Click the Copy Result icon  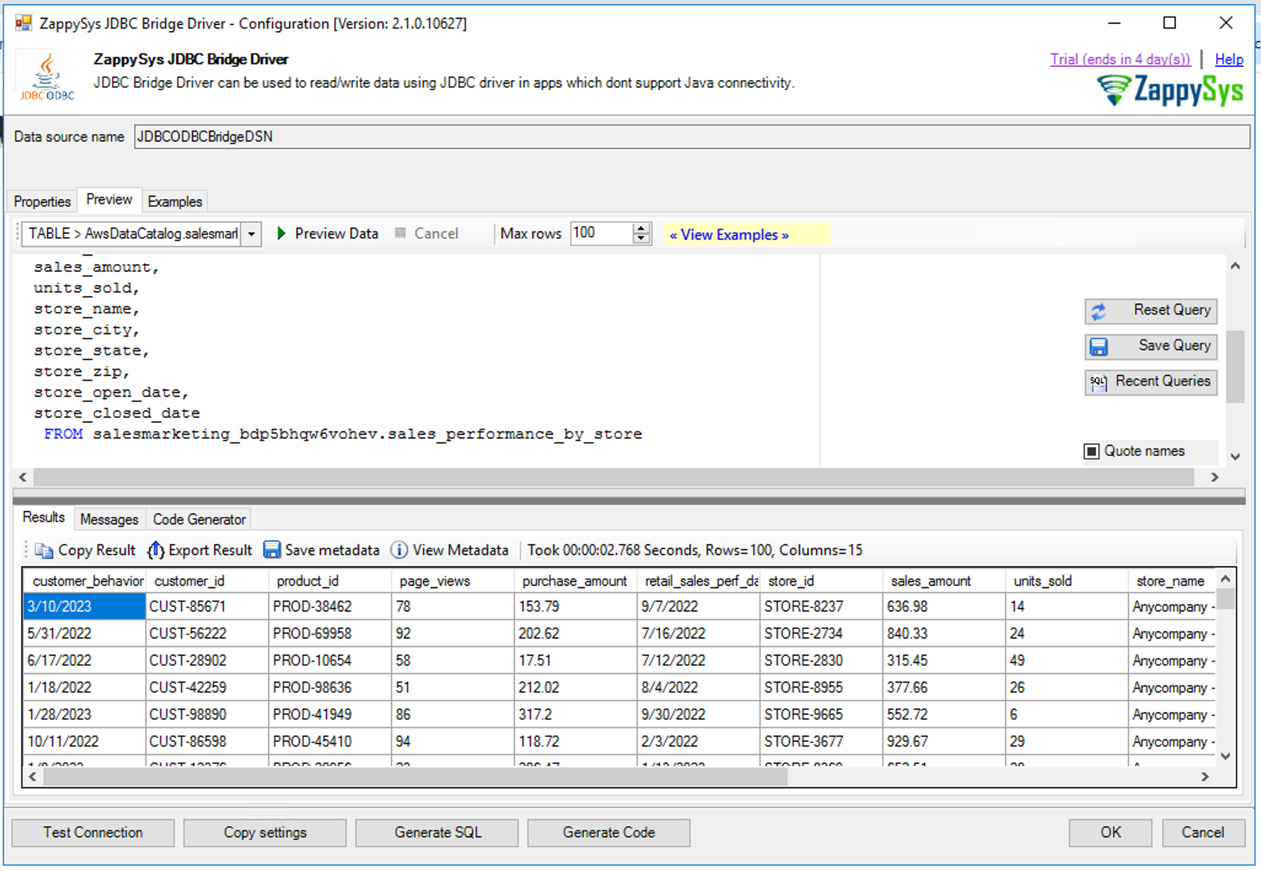coord(43,549)
